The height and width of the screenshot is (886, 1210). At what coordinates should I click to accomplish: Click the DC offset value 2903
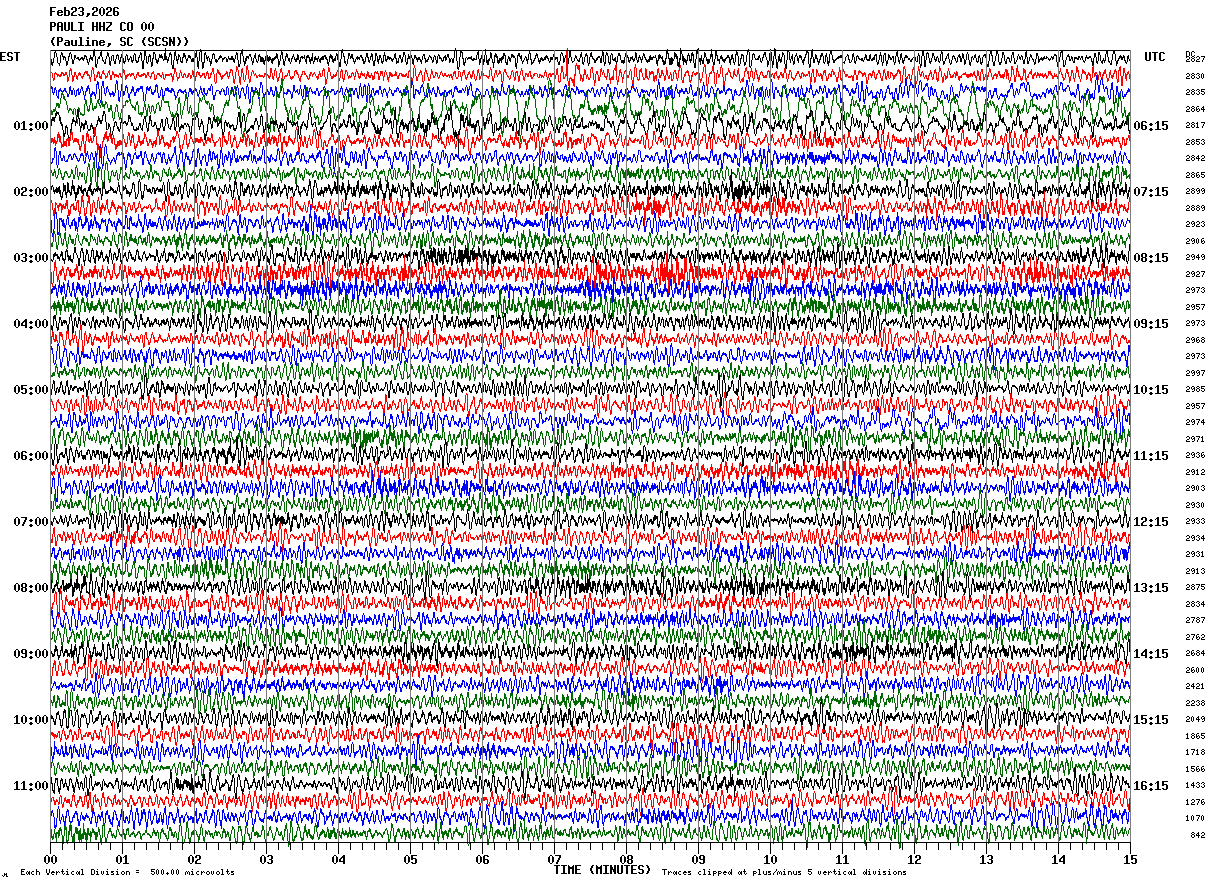(x=1195, y=488)
